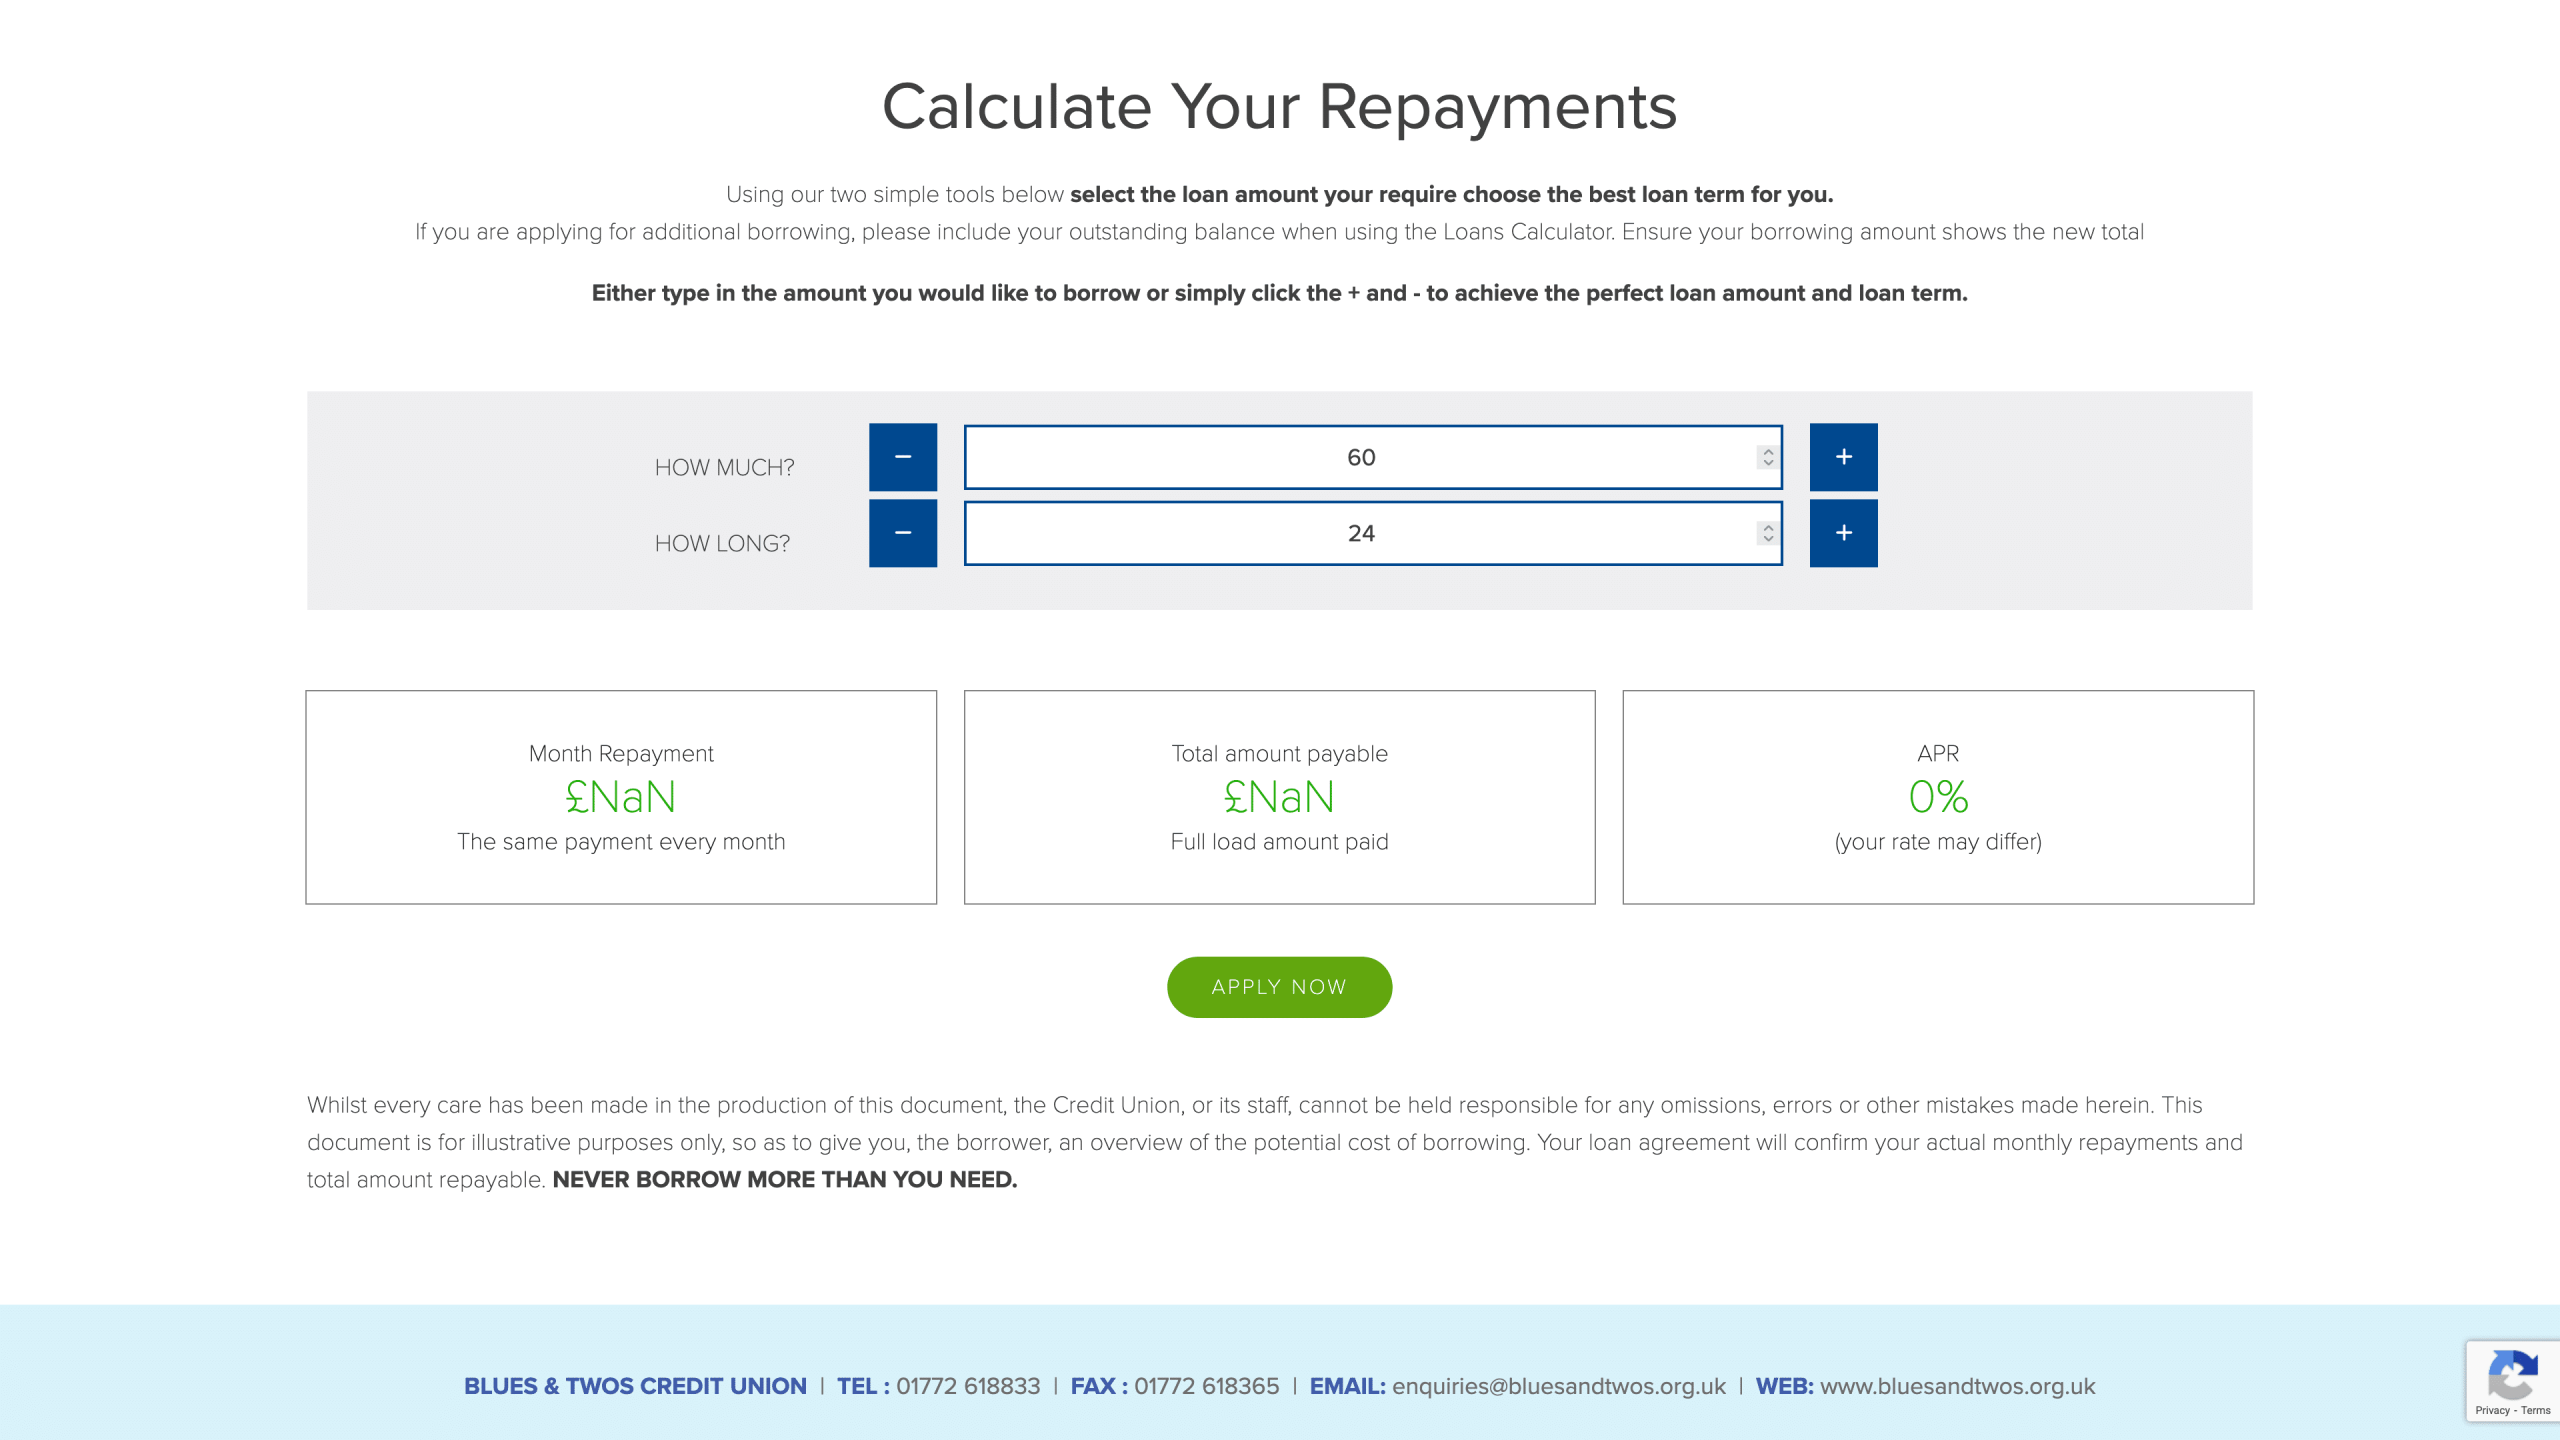Click the telephone number 01772 618833
The width and height of the screenshot is (2560, 1440).
tap(967, 1386)
